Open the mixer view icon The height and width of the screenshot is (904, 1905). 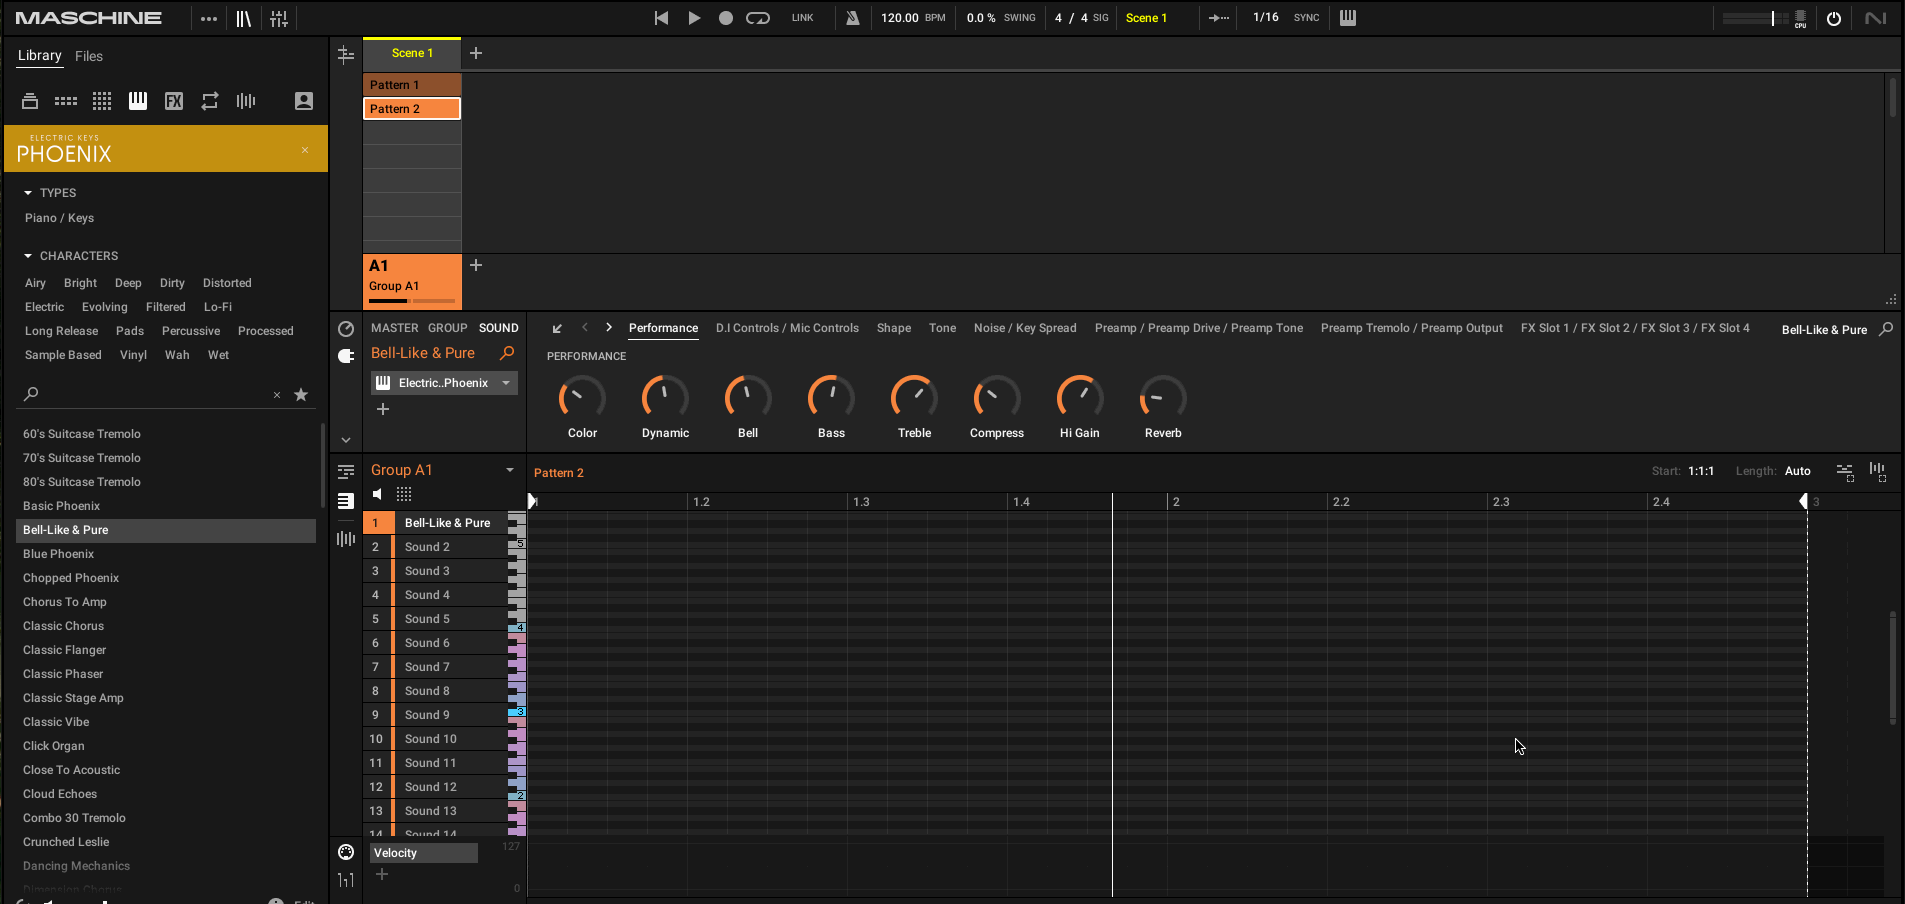tap(279, 18)
